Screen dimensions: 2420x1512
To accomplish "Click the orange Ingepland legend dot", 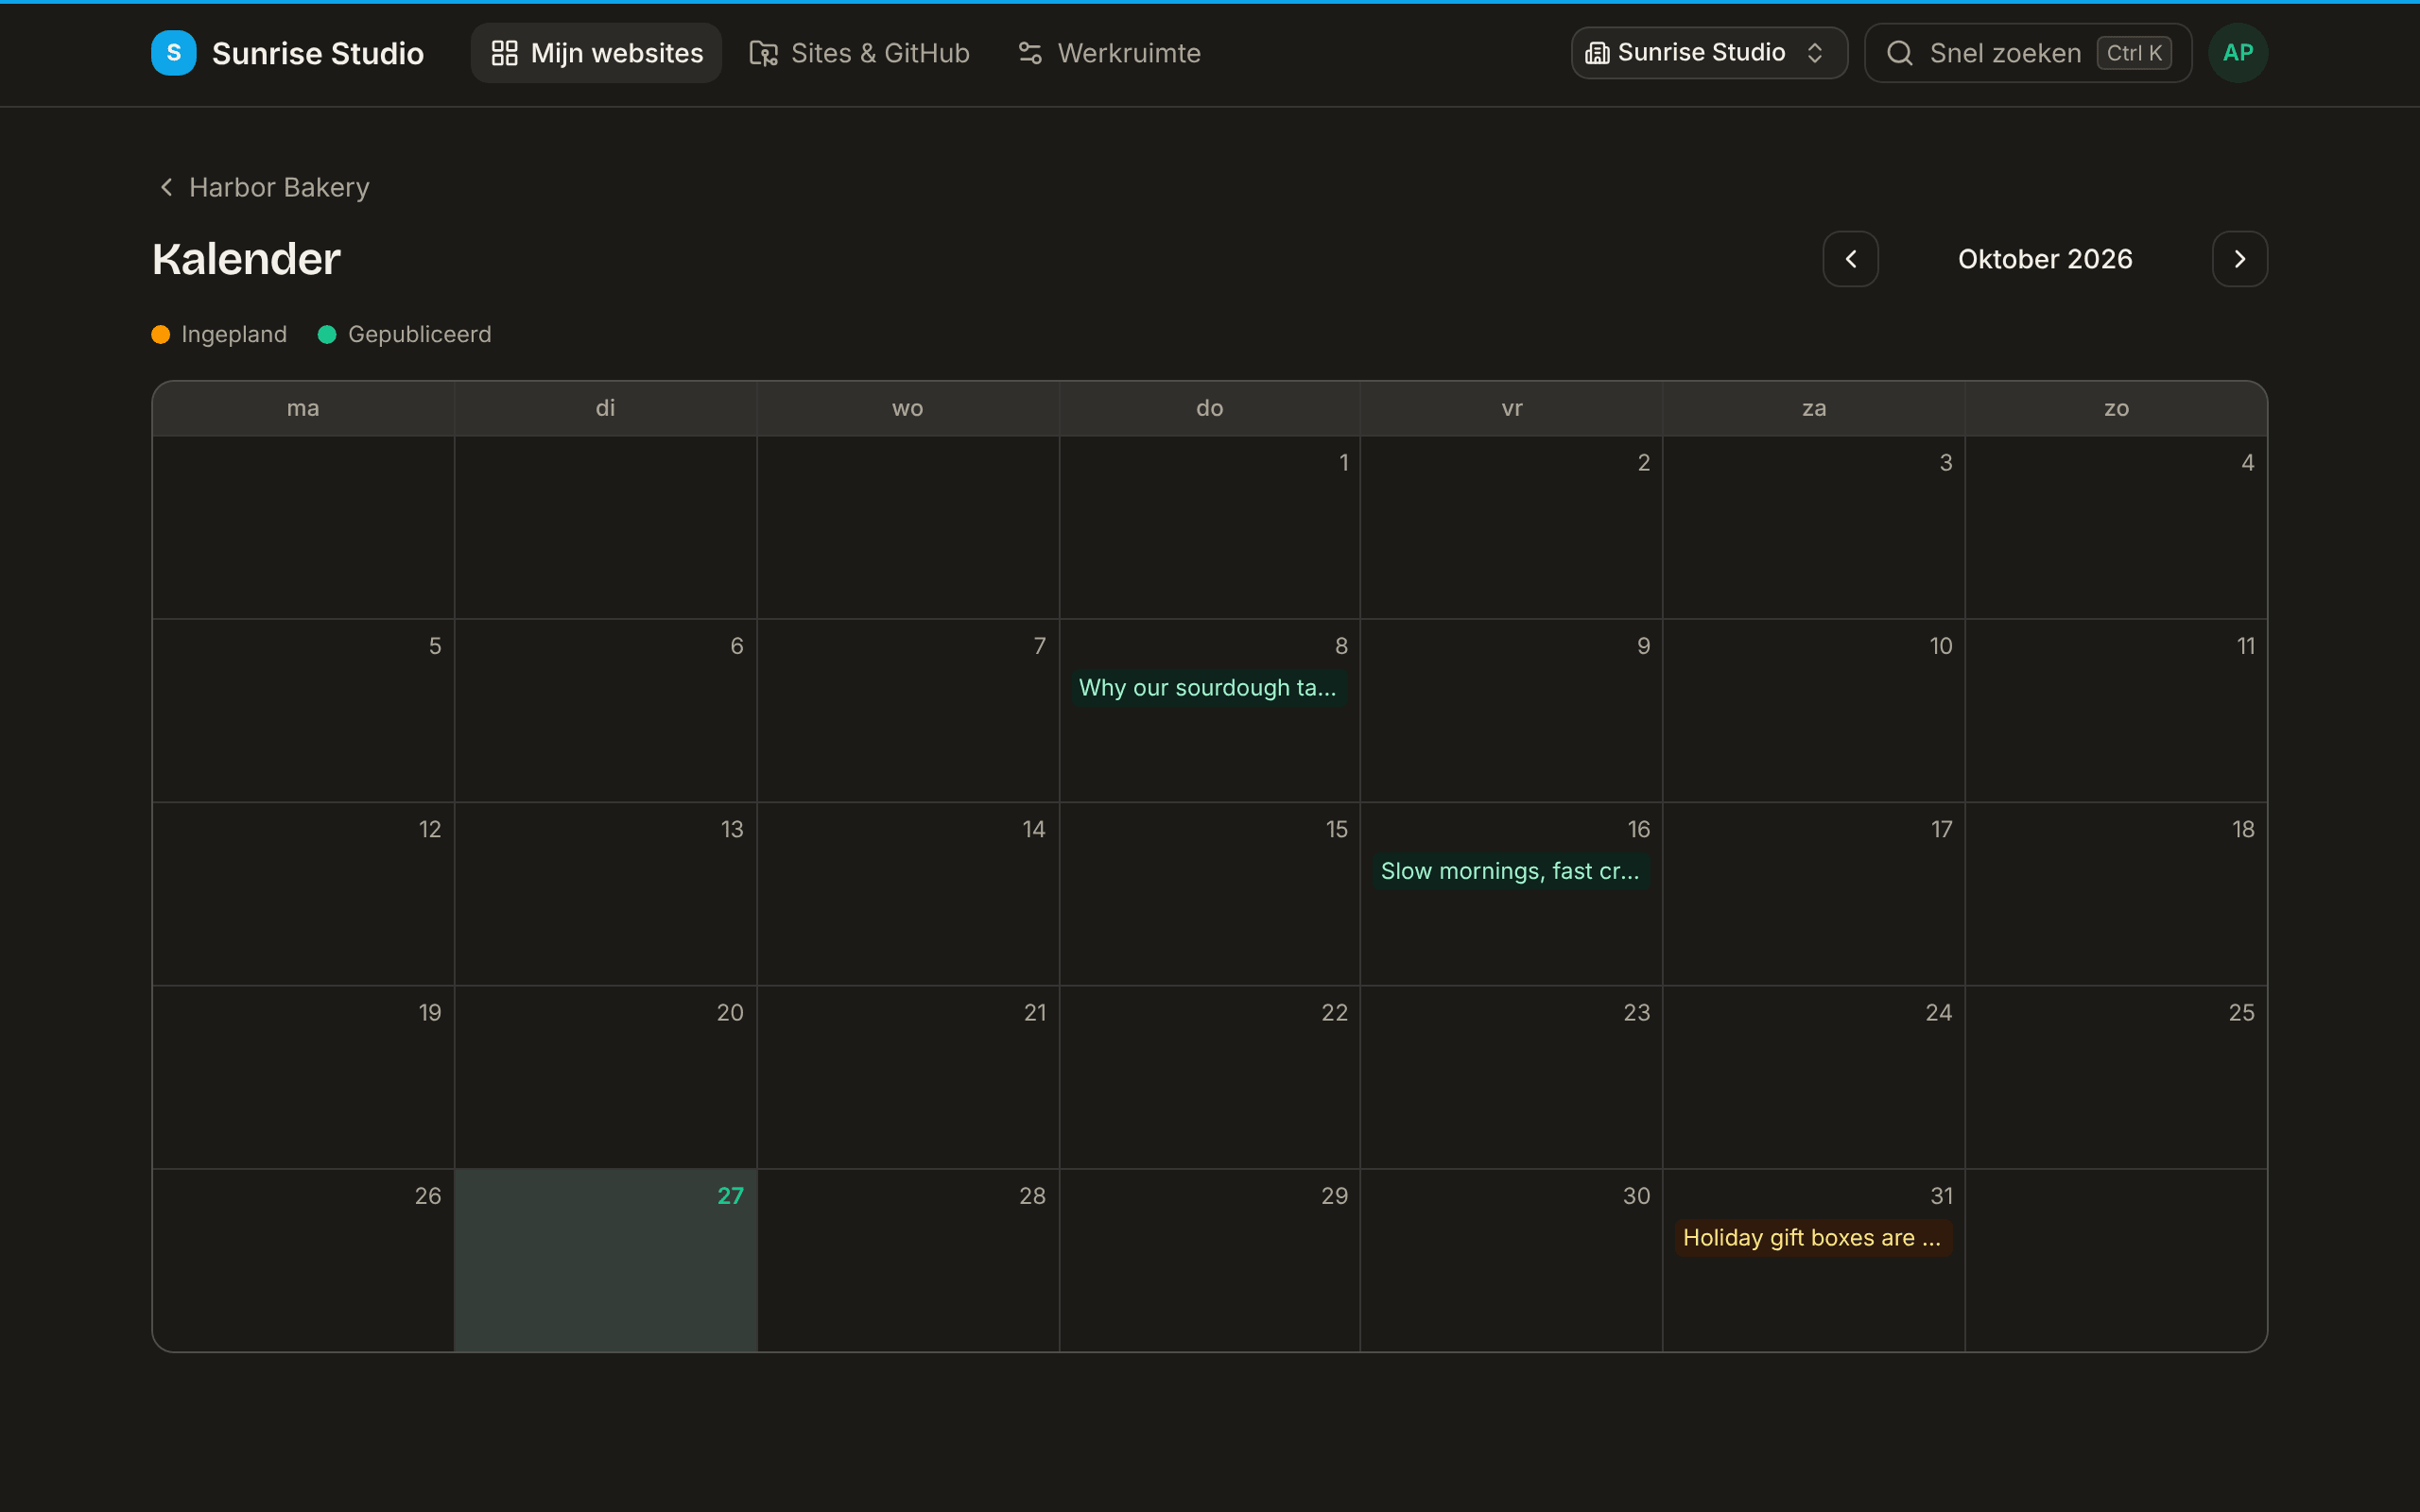I will click(x=160, y=334).
